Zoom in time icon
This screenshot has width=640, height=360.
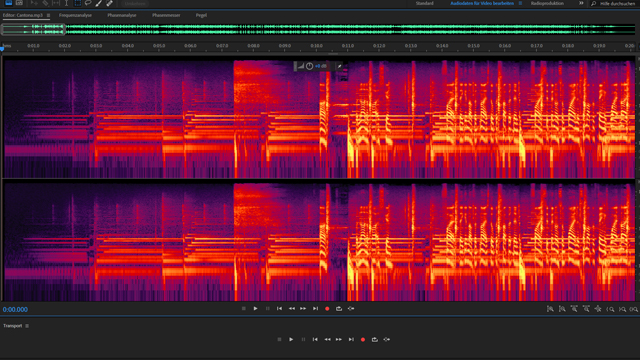(574, 309)
